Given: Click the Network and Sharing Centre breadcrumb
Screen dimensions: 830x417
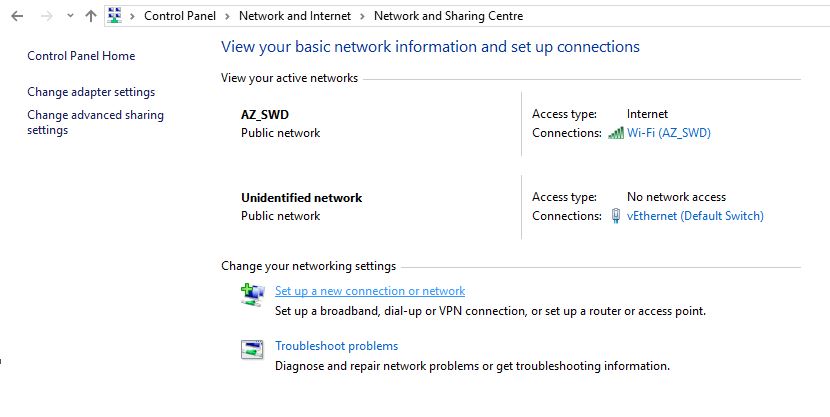Looking at the screenshot, I should (x=448, y=16).
